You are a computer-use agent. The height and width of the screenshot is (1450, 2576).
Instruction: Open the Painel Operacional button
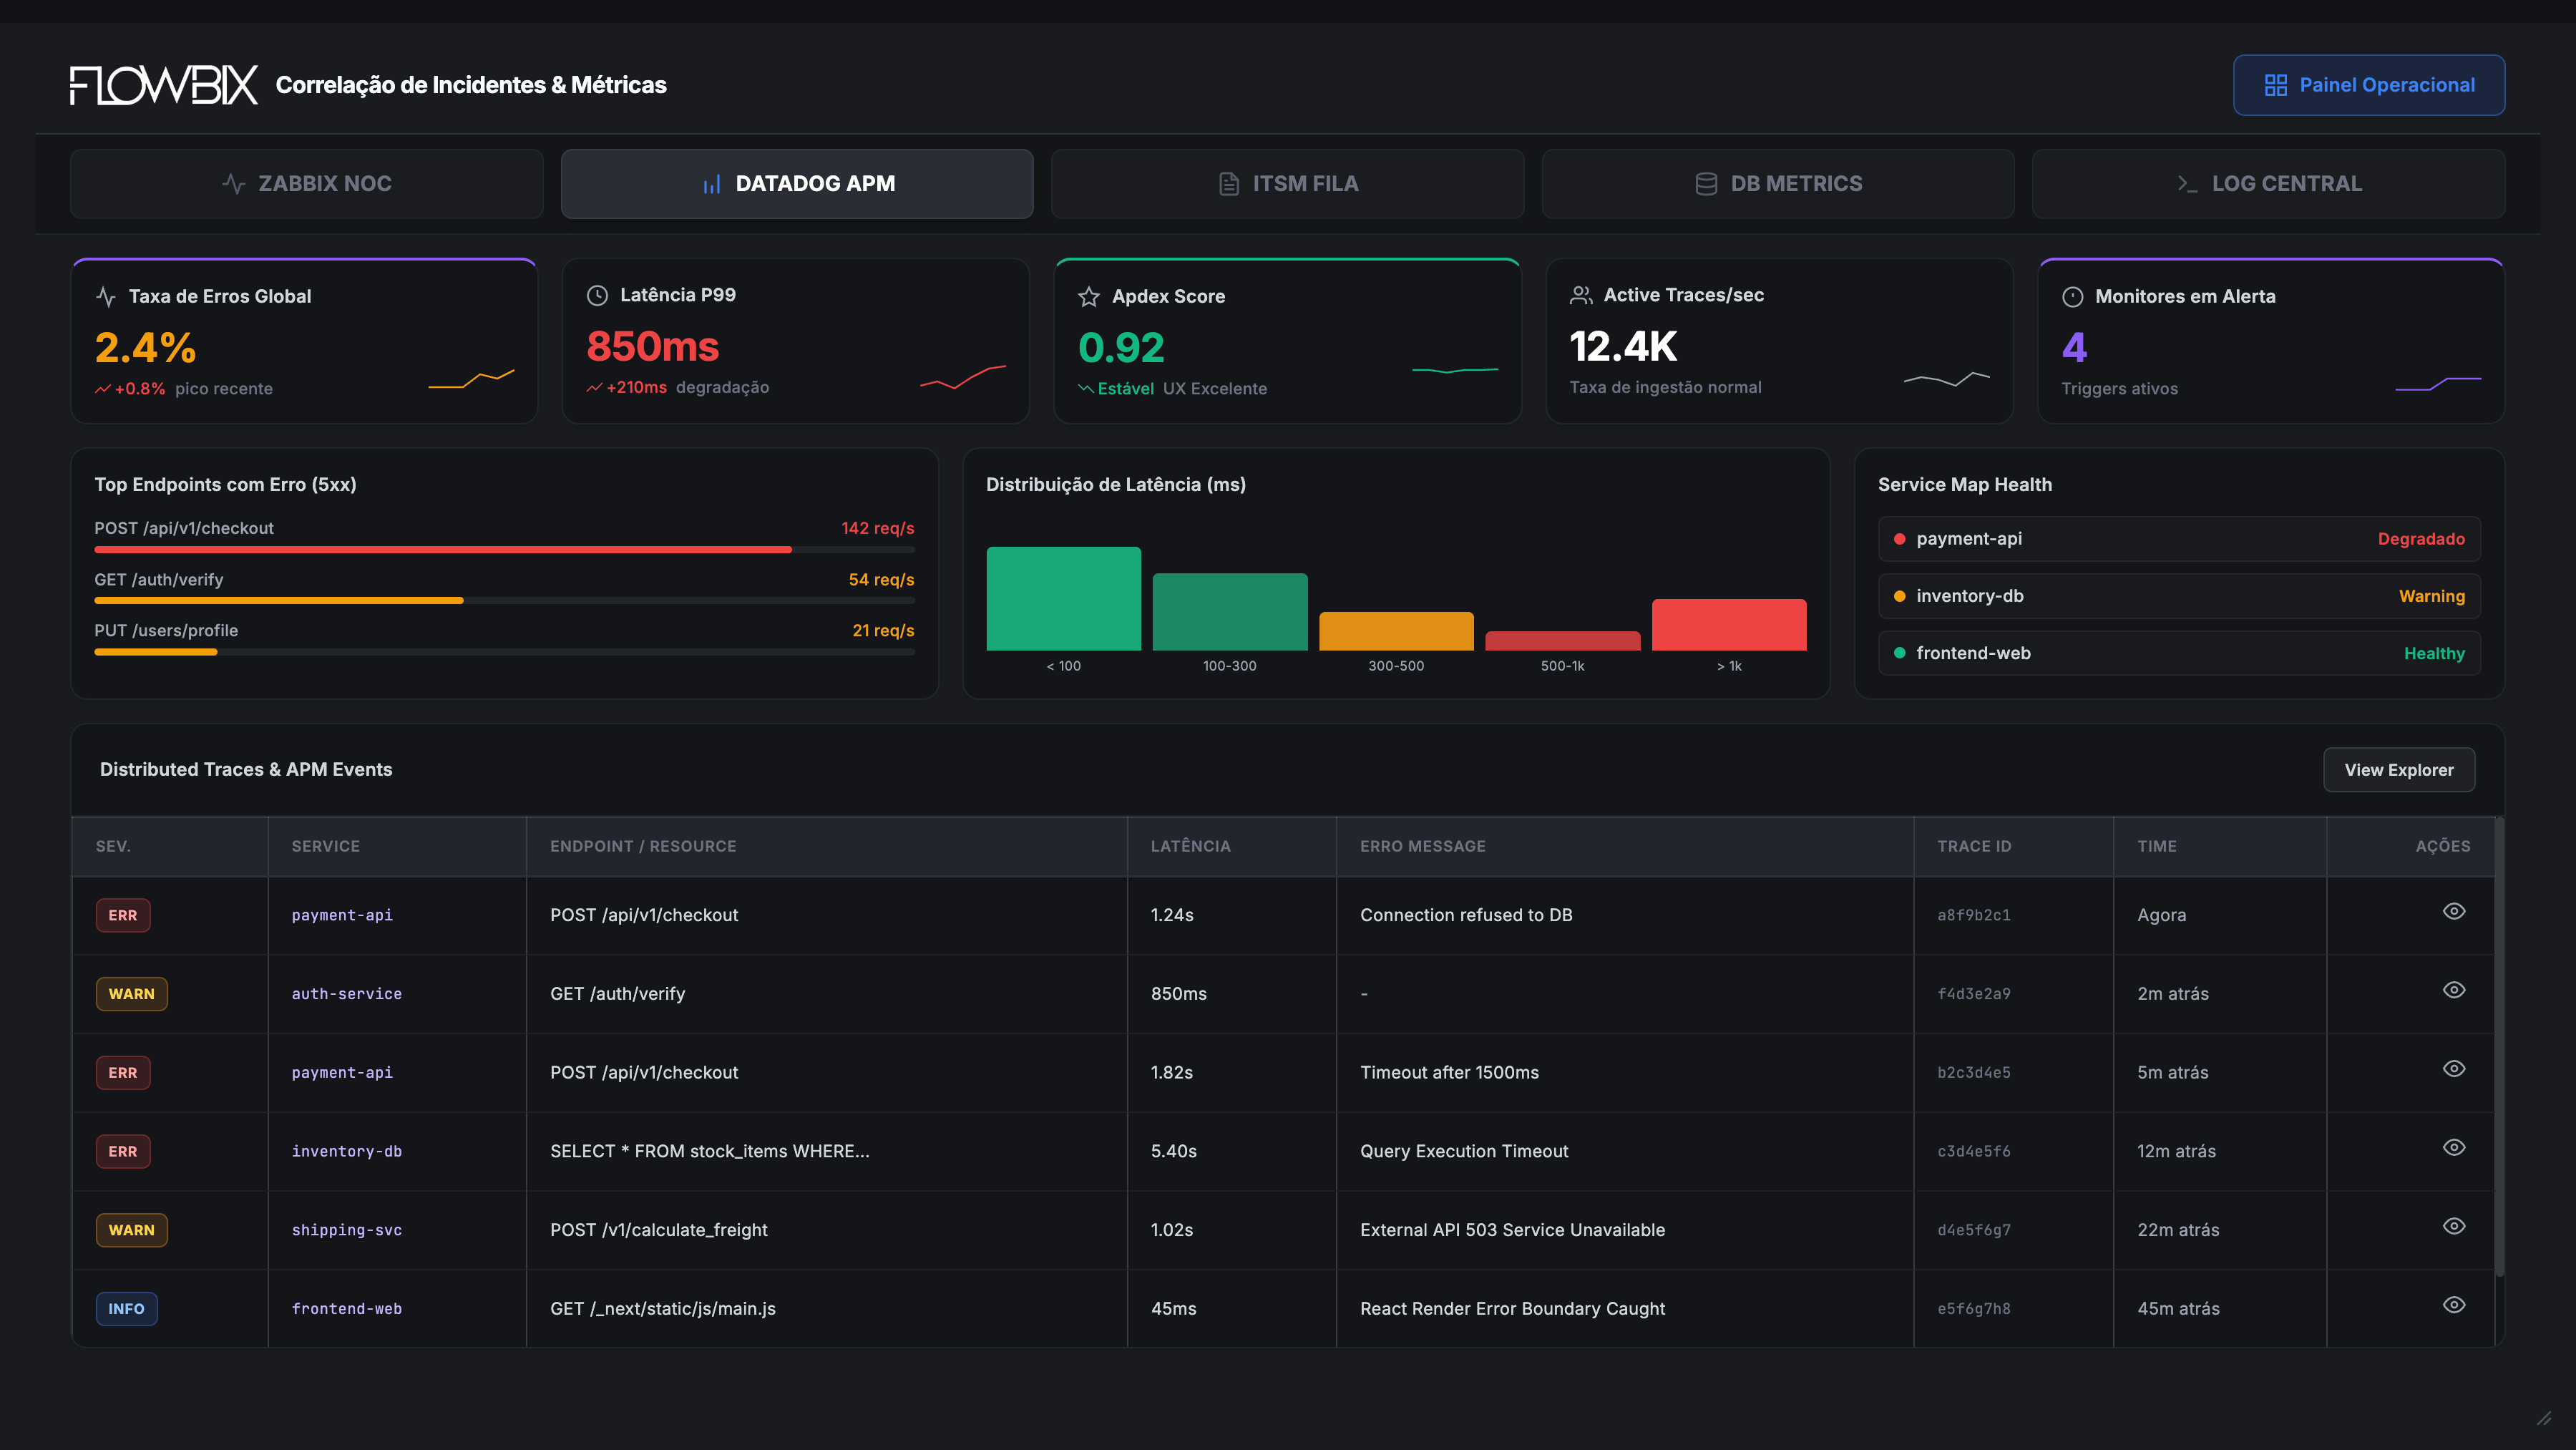click(2368, 85)
